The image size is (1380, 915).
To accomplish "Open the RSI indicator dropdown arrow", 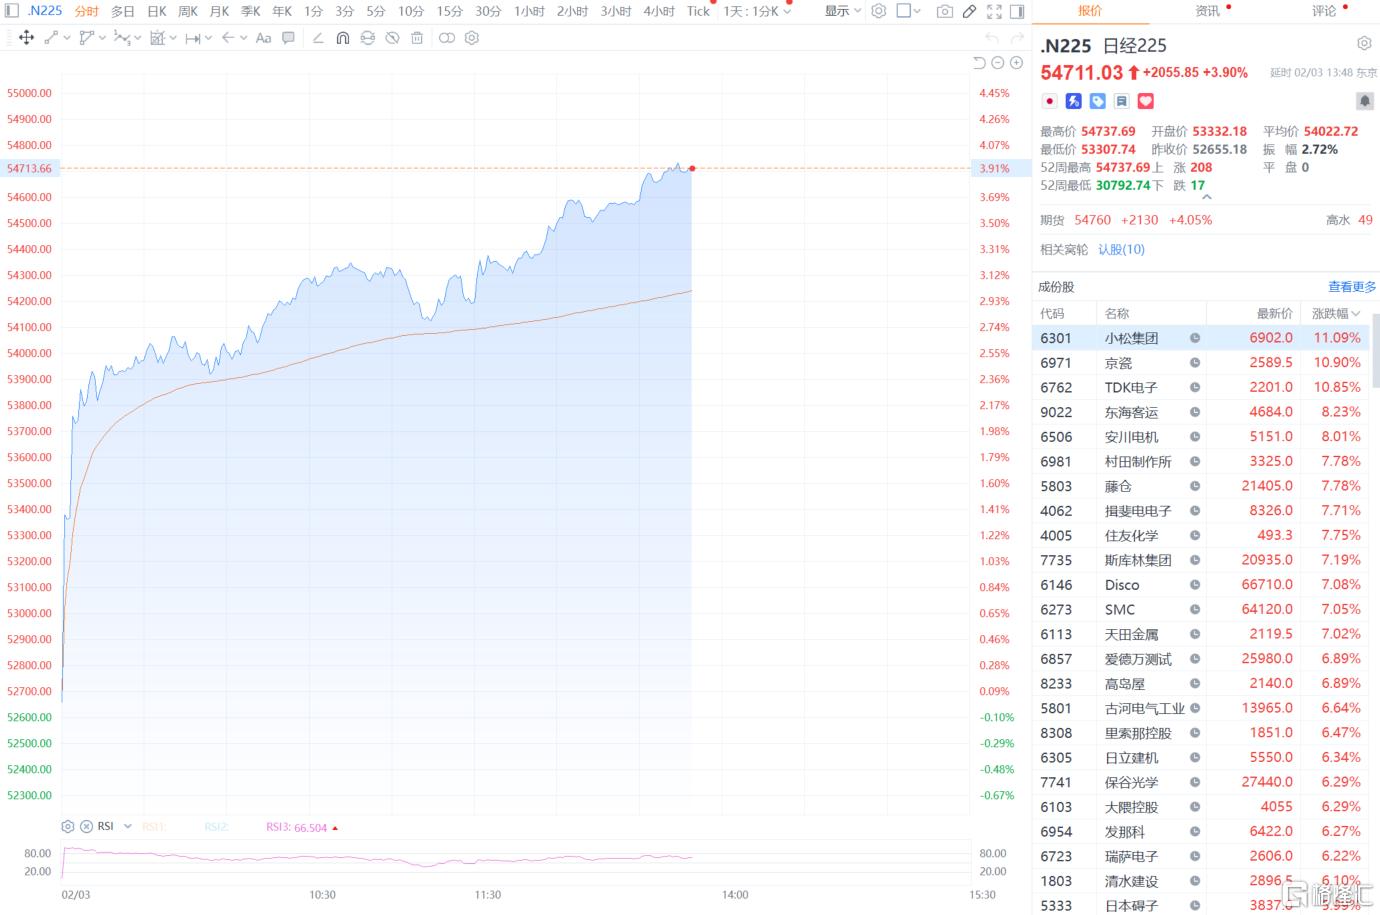I will click(x=128, y=827).
